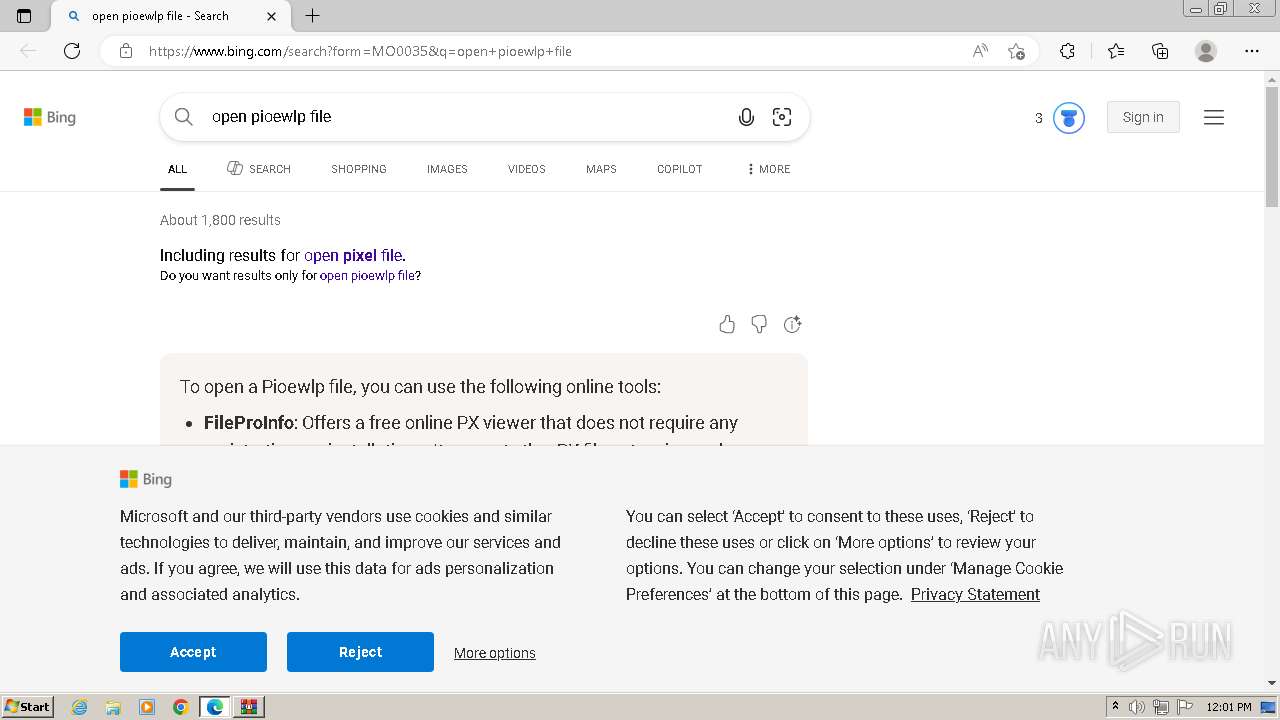1280x720 pixels.
Task: Open 'More options' cookie link
Action: pos(495,653)
